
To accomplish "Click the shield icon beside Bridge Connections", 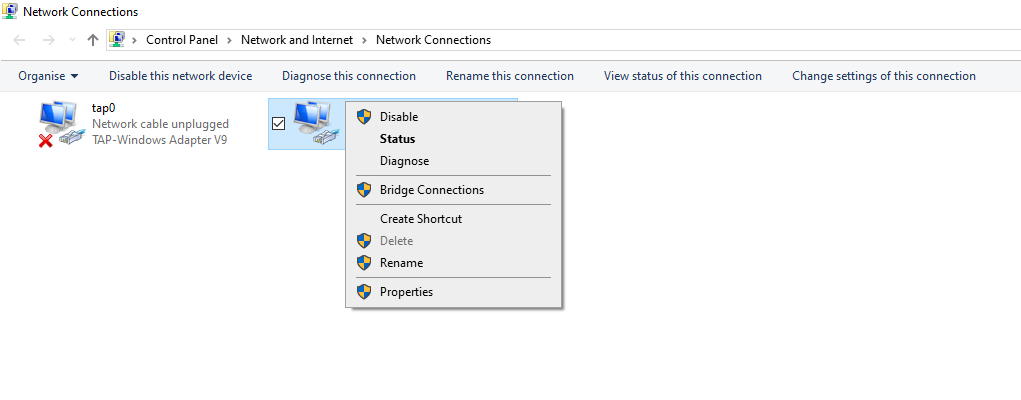I will tap(364, 190).
